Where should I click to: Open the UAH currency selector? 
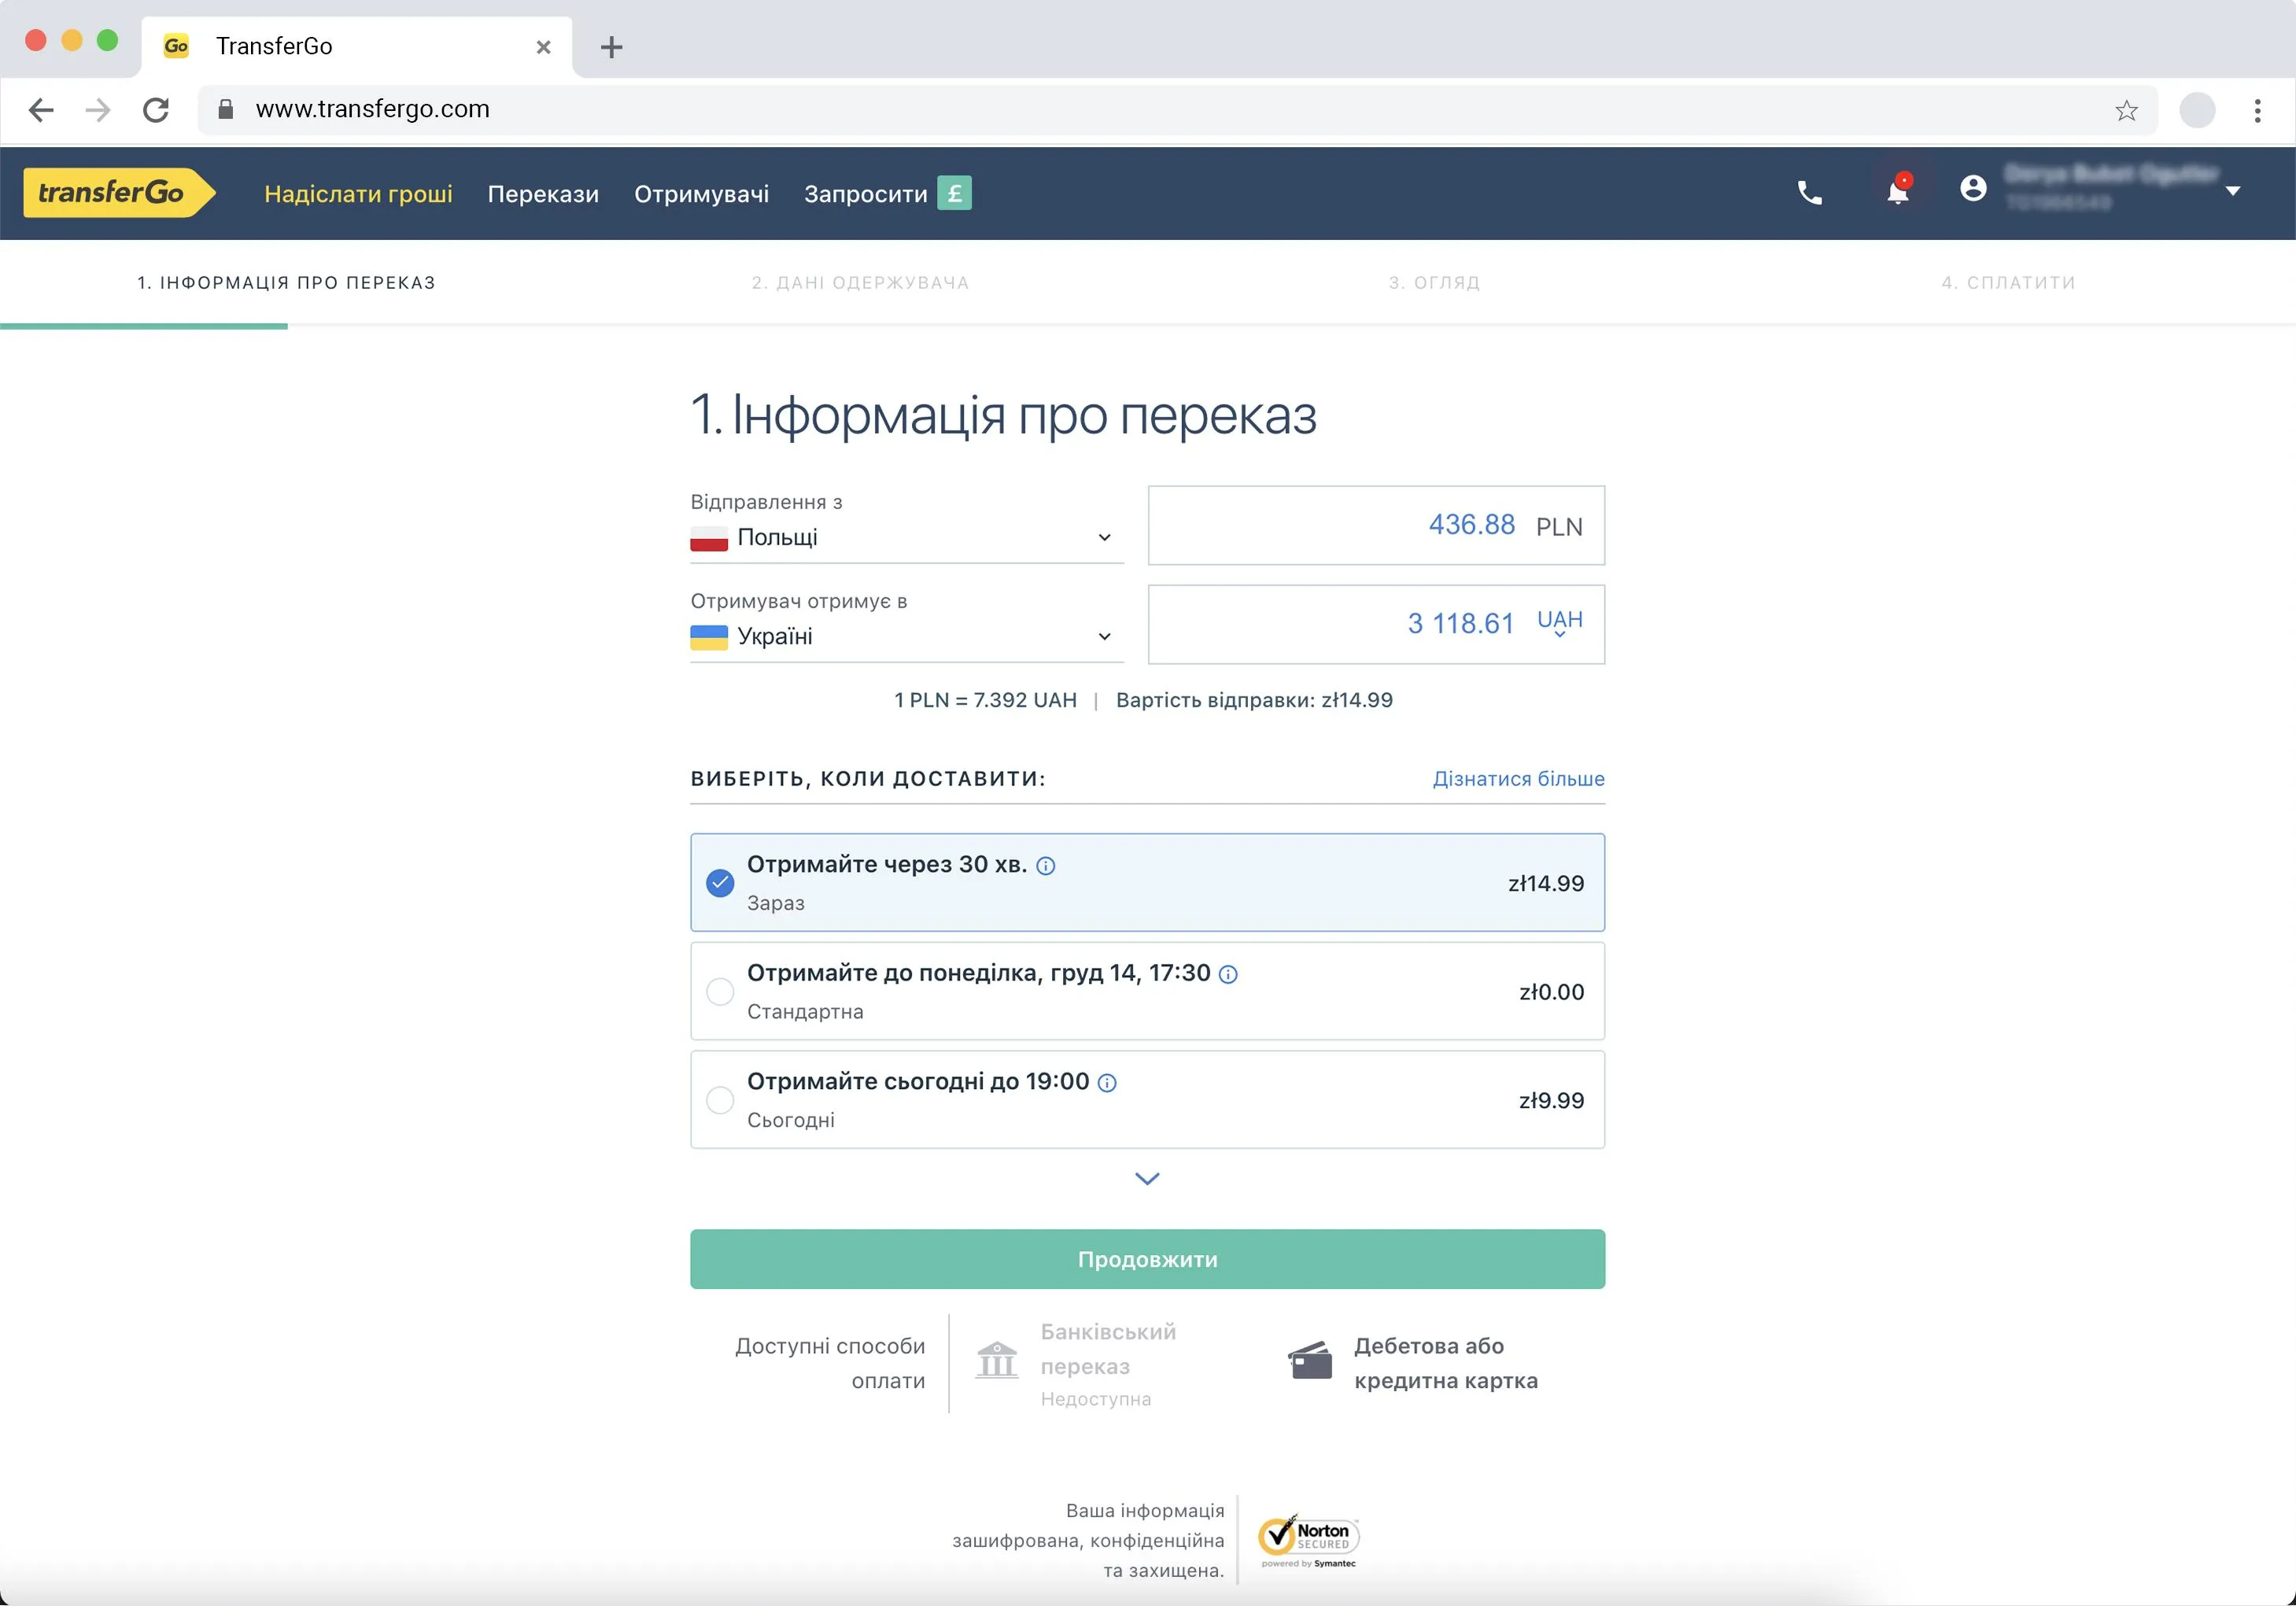tap(1559, 623)
